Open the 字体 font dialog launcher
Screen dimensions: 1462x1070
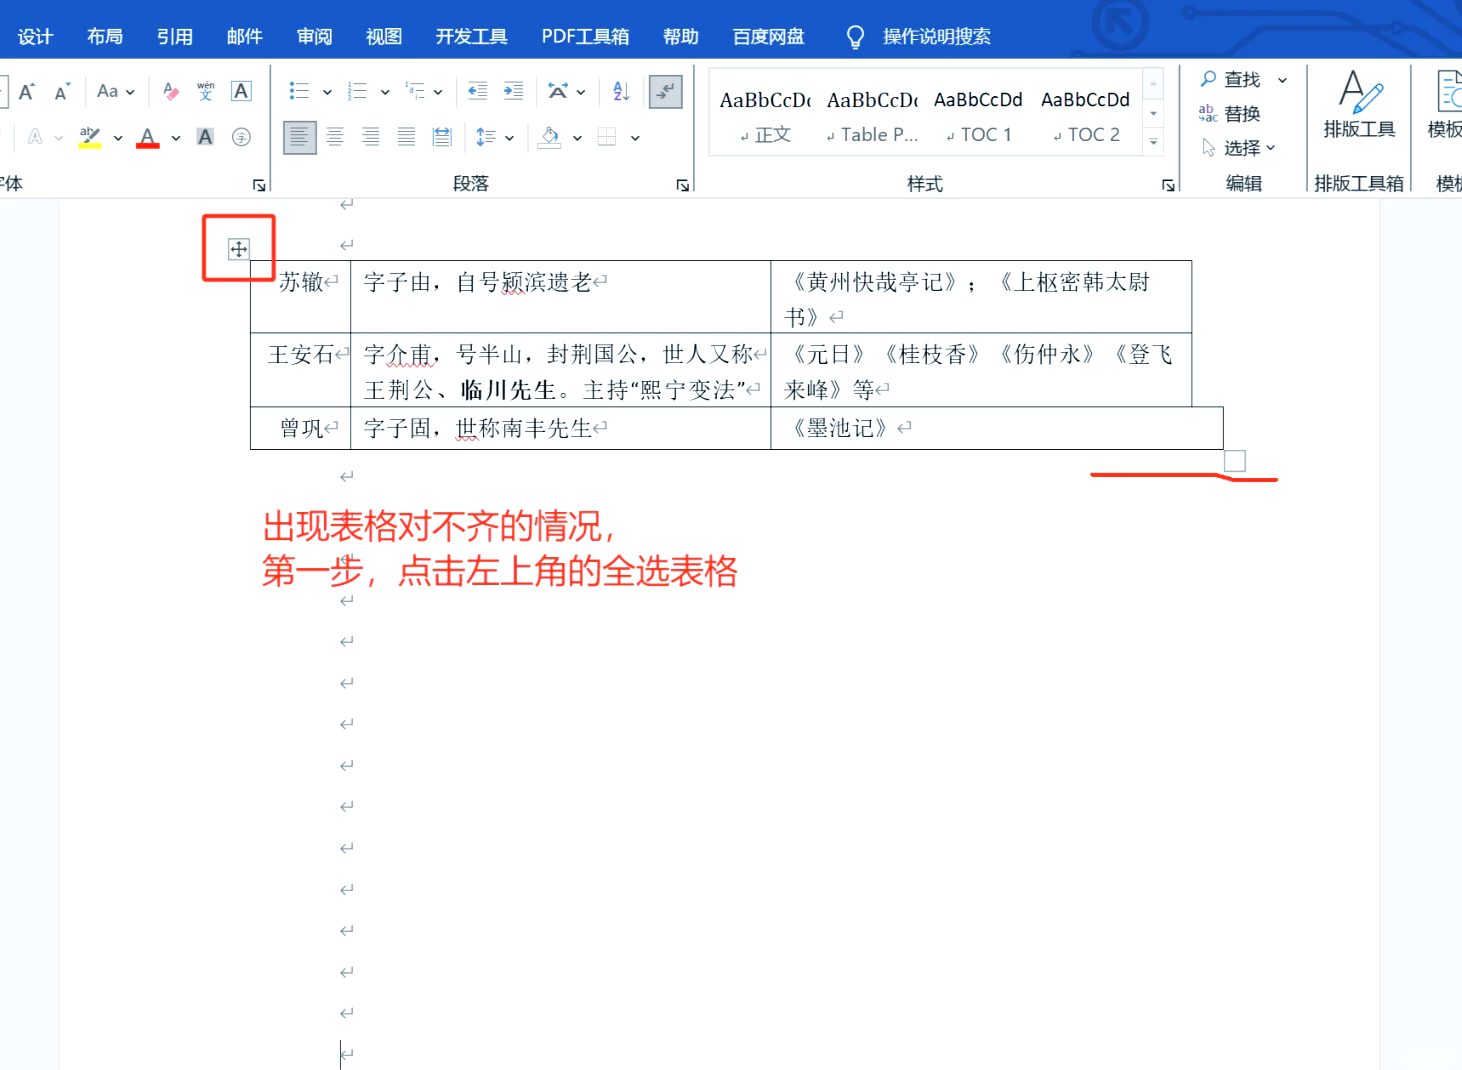click(259, 185)
